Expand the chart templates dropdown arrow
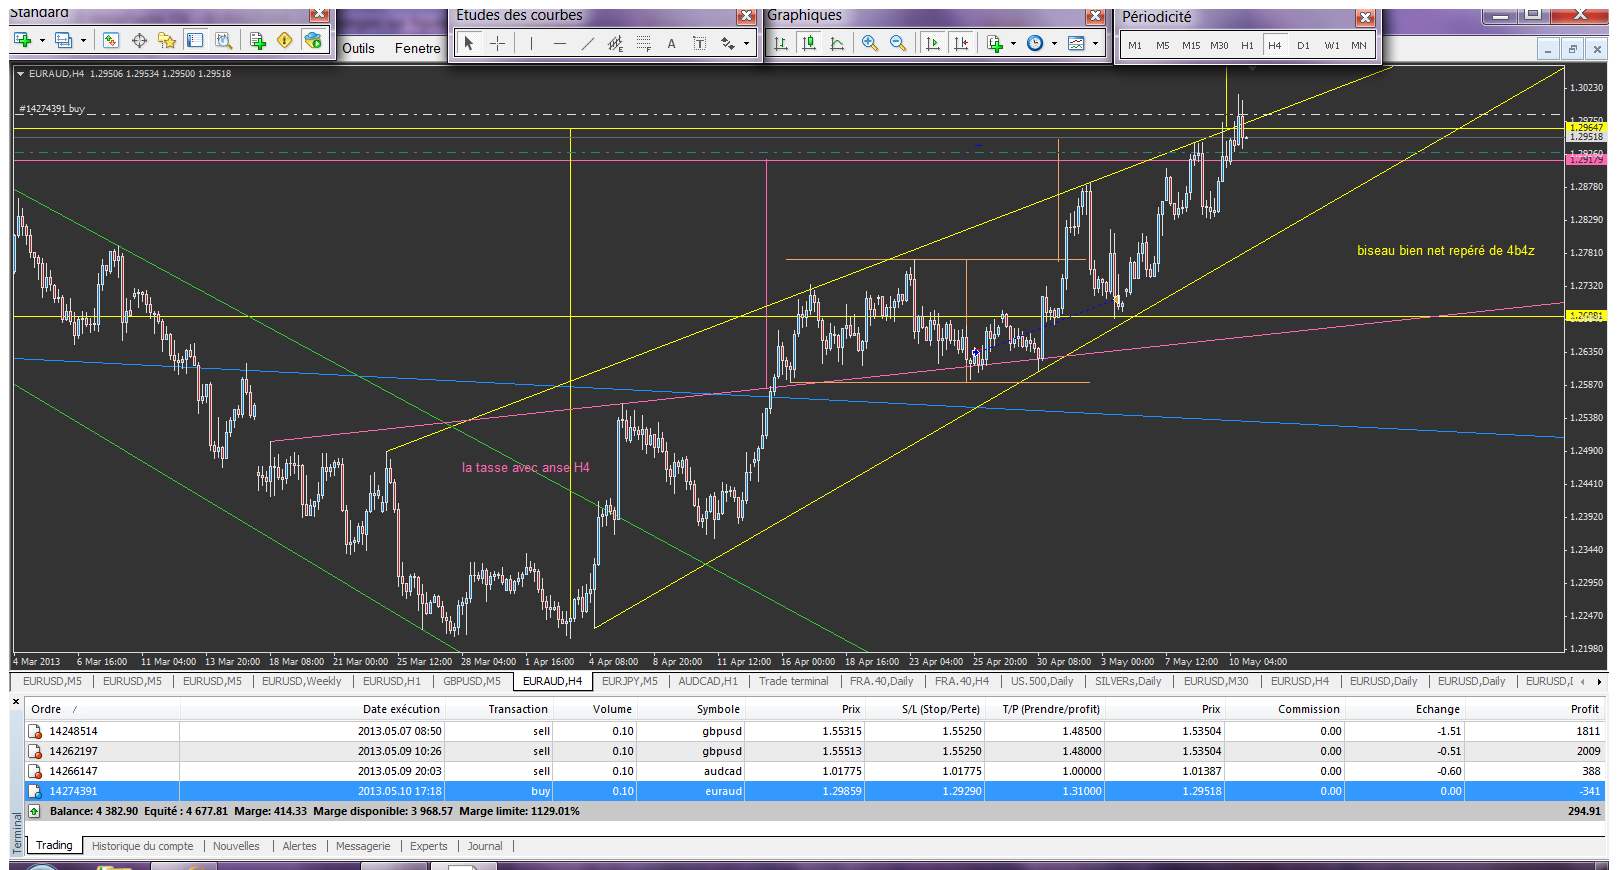The height and width of the screenshot is (870, 1618). [1095, 43]
